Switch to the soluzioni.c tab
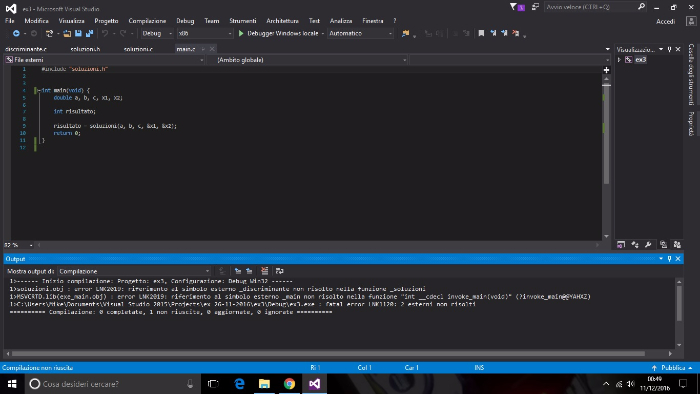The height and width of the screenshot is (394, 700). click(x=138, y=49)
